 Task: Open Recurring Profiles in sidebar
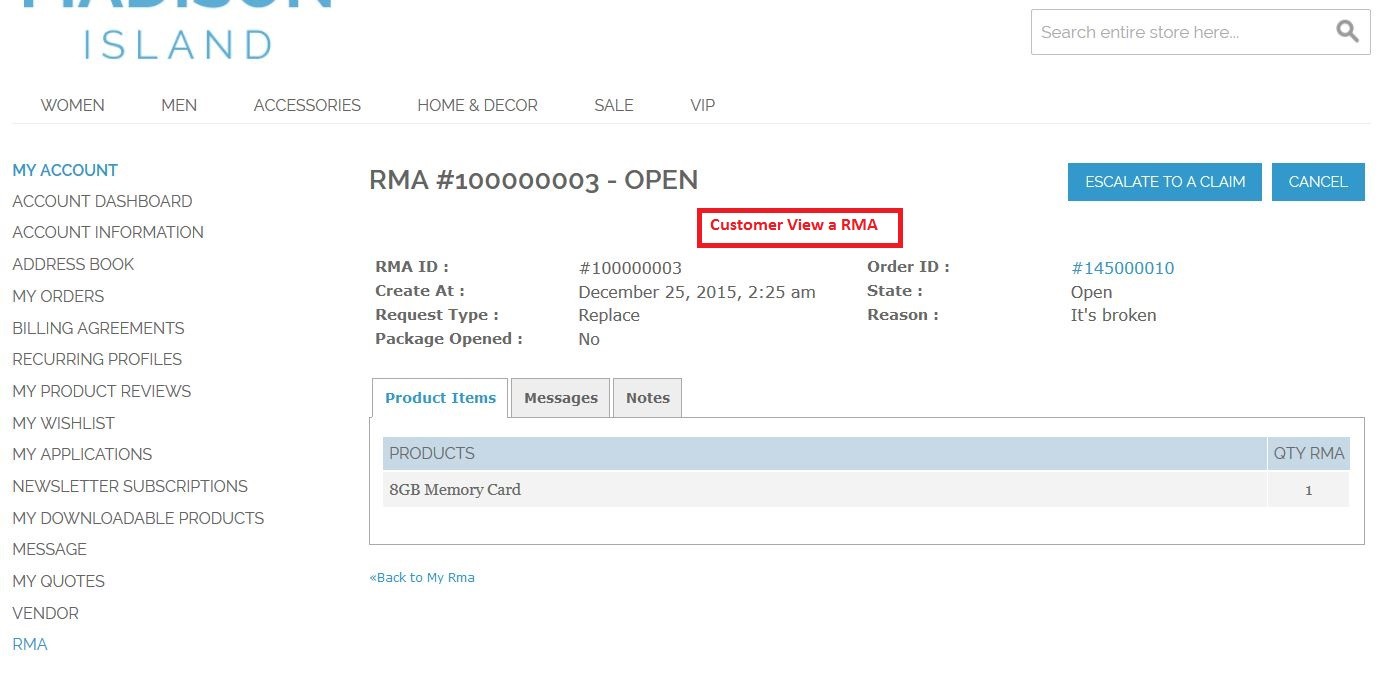(97, 359)
